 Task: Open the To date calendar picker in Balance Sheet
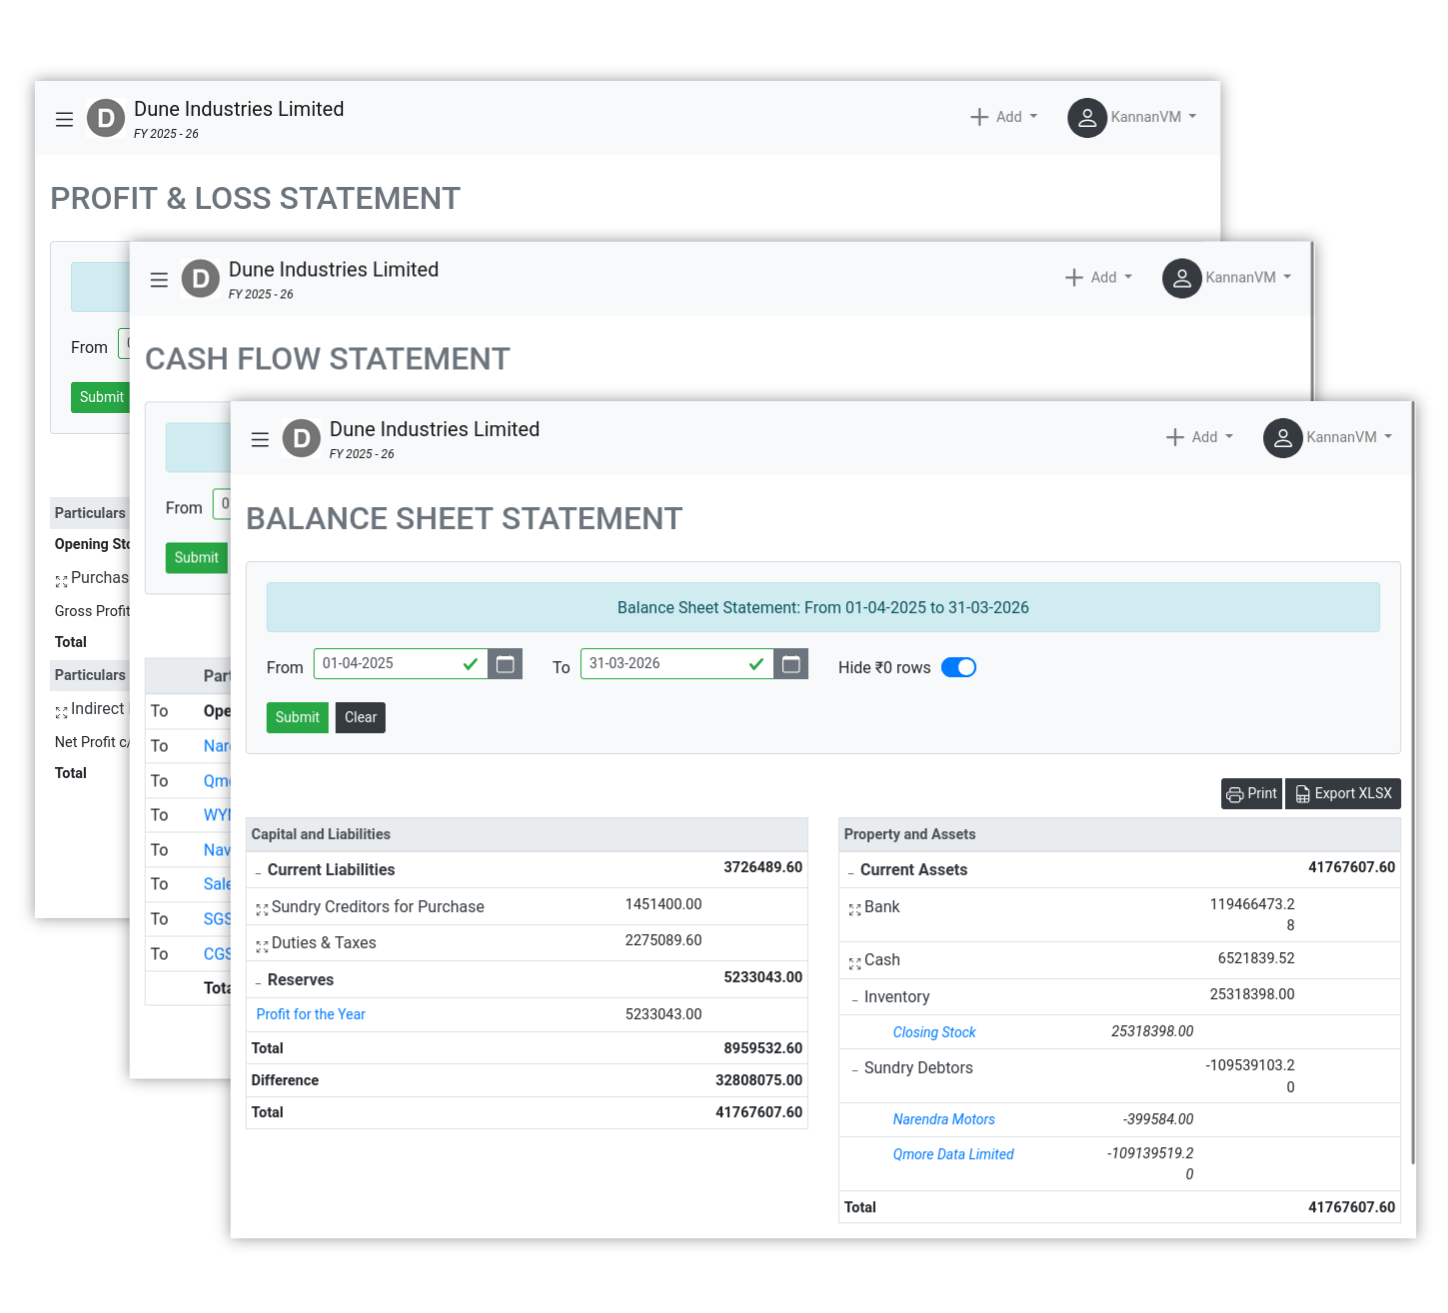pyautogui.click(x=791, y=664)
